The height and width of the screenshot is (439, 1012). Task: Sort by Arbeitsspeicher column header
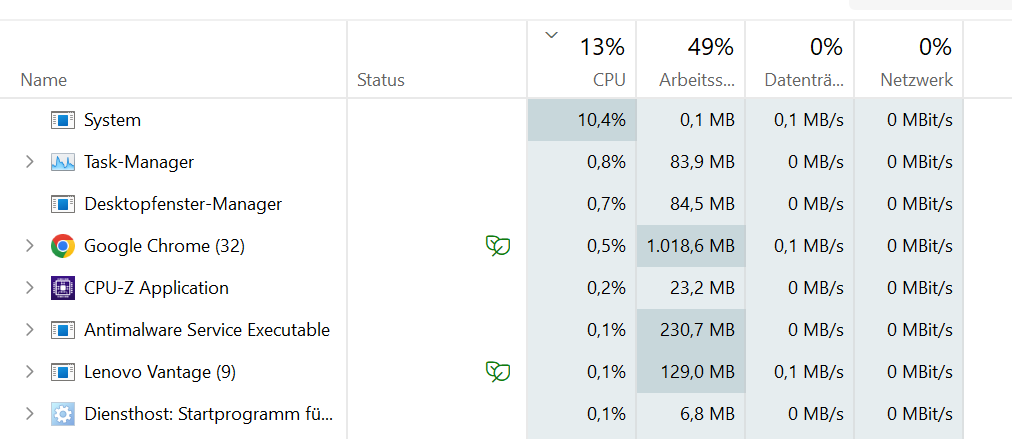coord(696,80)
